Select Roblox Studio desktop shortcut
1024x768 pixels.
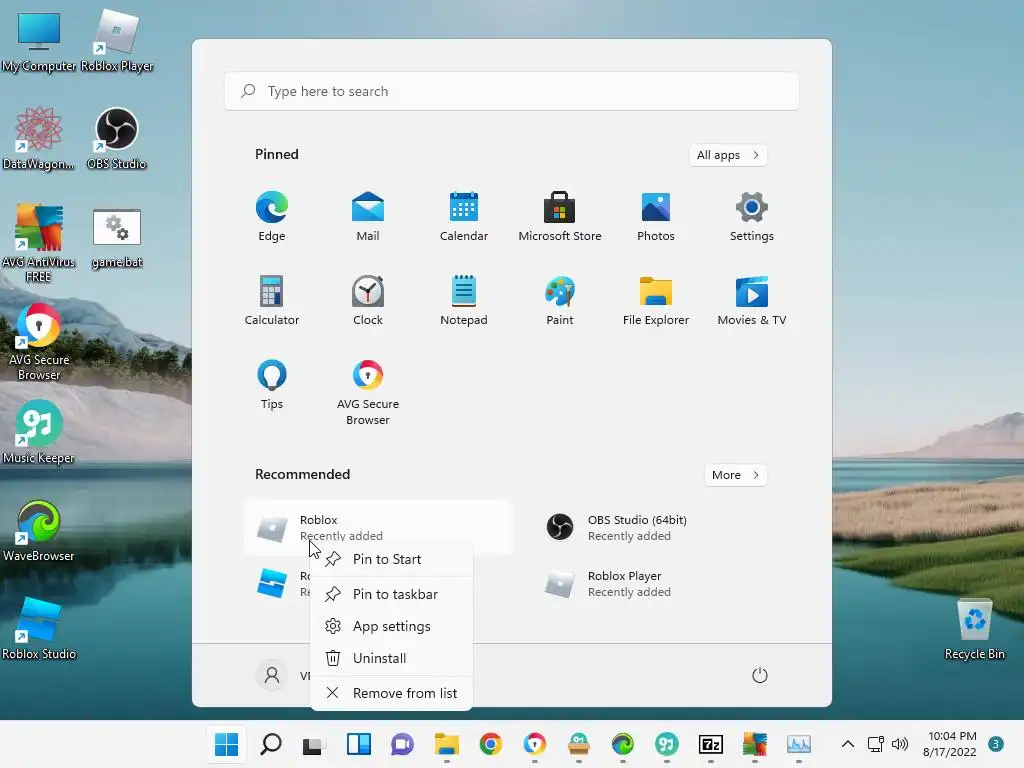[x=39, y=628]
